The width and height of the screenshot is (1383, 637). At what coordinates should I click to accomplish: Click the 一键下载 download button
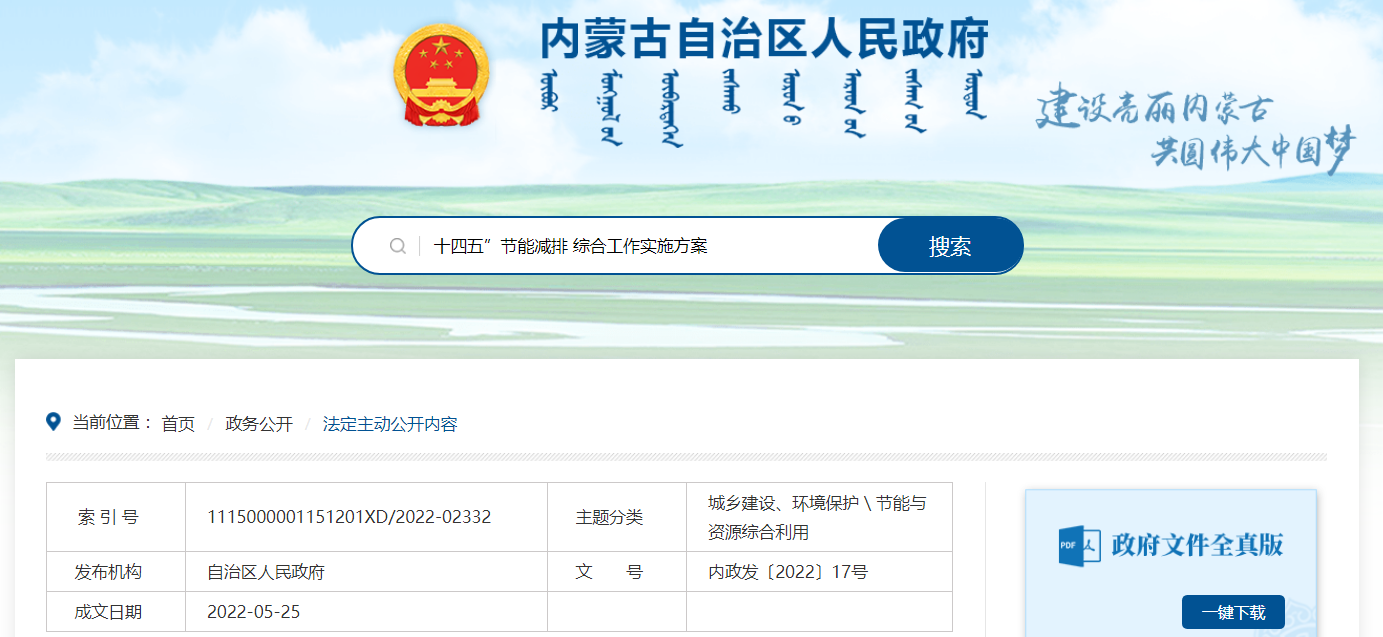coord(1232,612)
